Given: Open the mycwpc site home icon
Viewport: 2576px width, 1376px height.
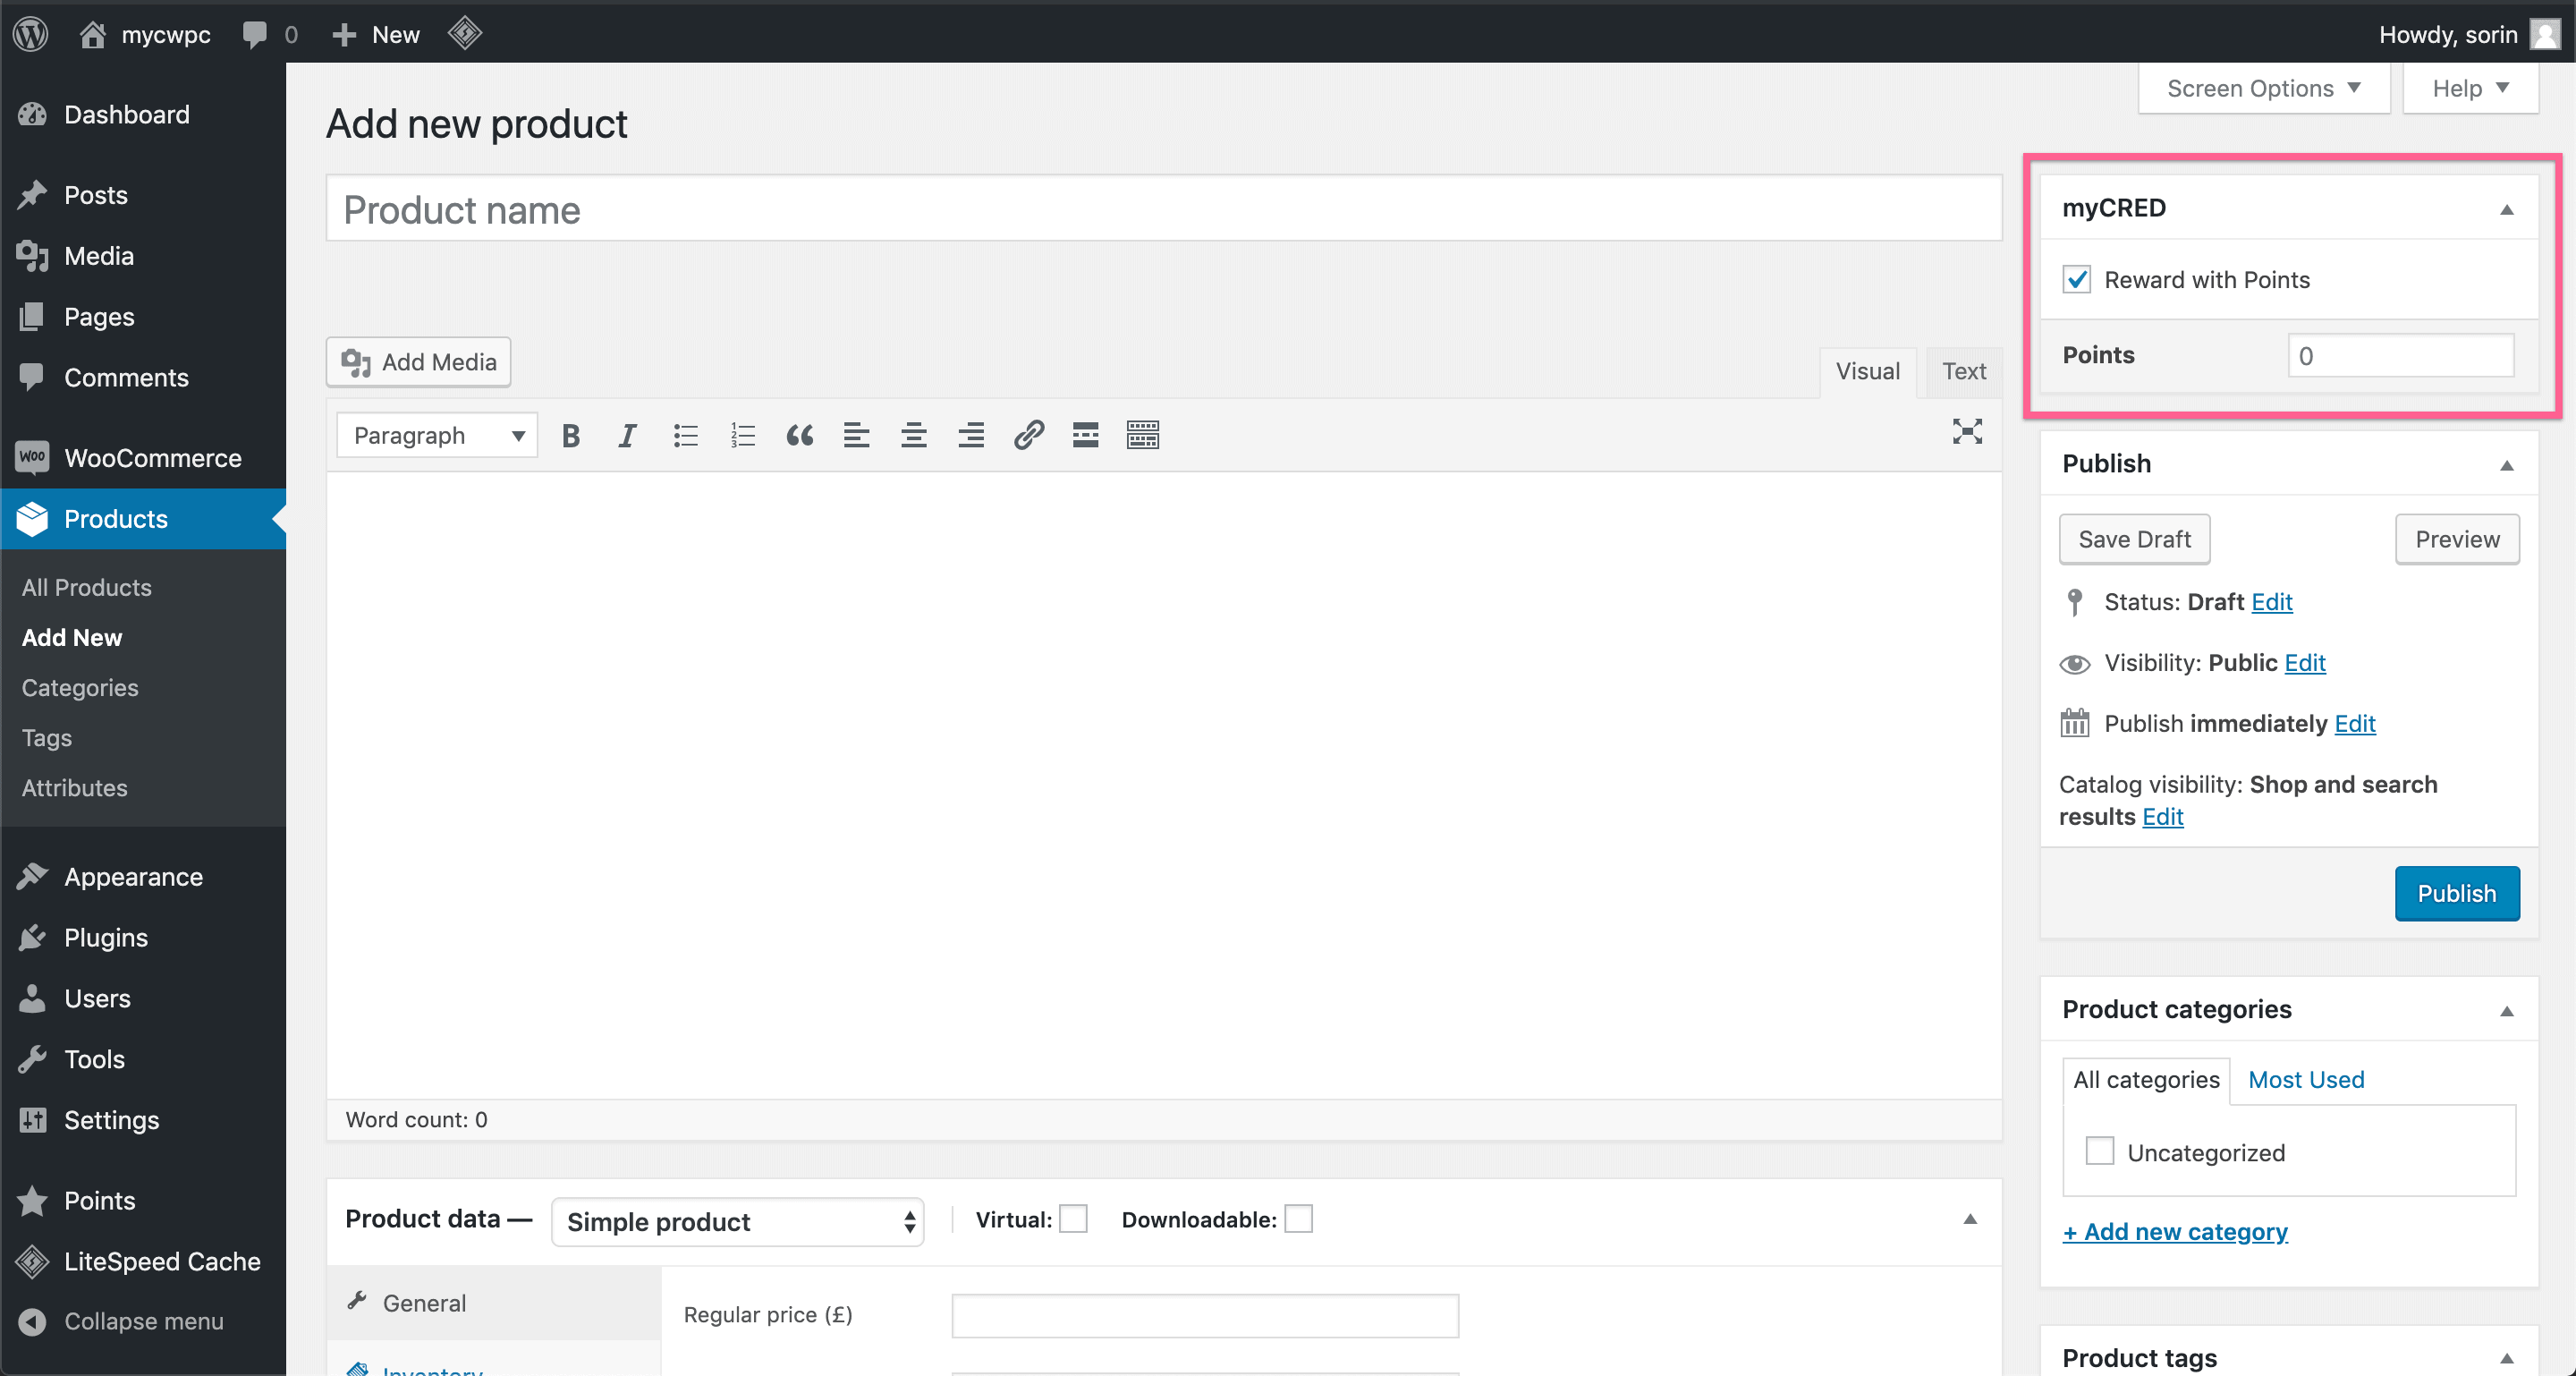Looking at the screenshot, I should (92, 34).
